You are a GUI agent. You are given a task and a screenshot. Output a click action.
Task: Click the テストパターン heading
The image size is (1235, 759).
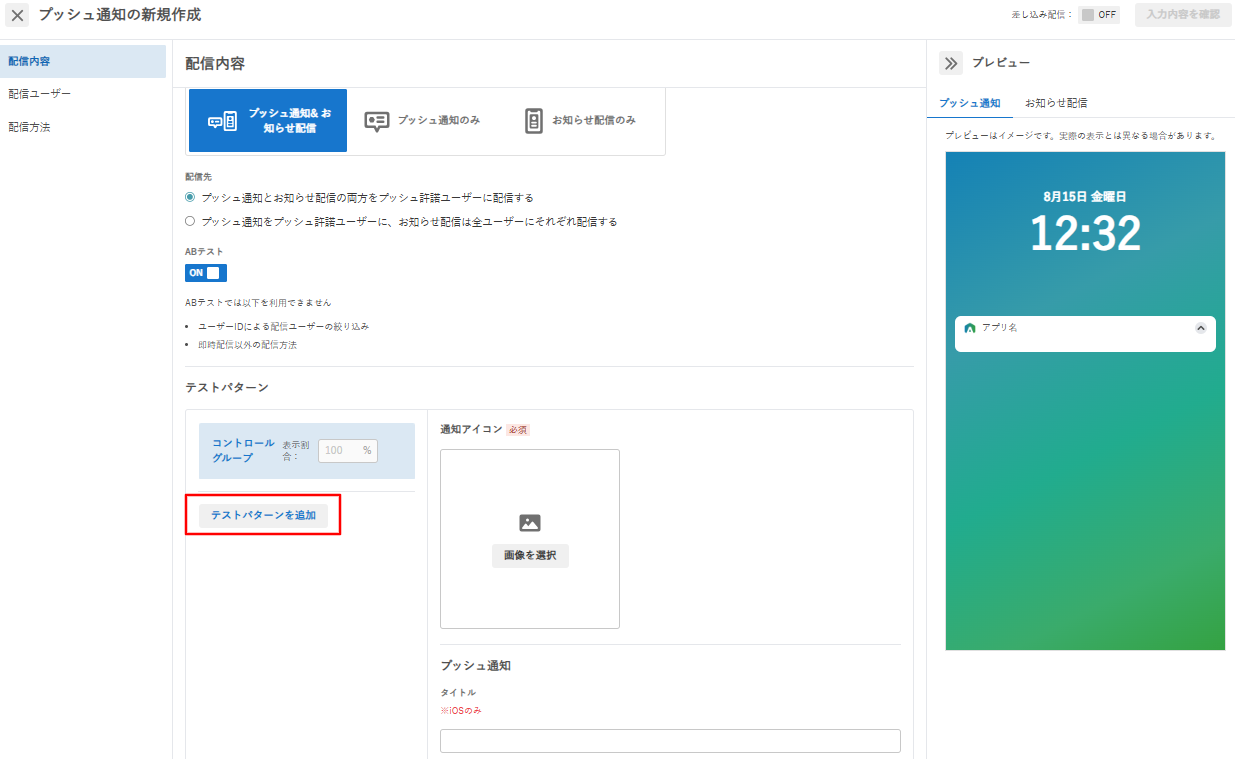[227, 387]
